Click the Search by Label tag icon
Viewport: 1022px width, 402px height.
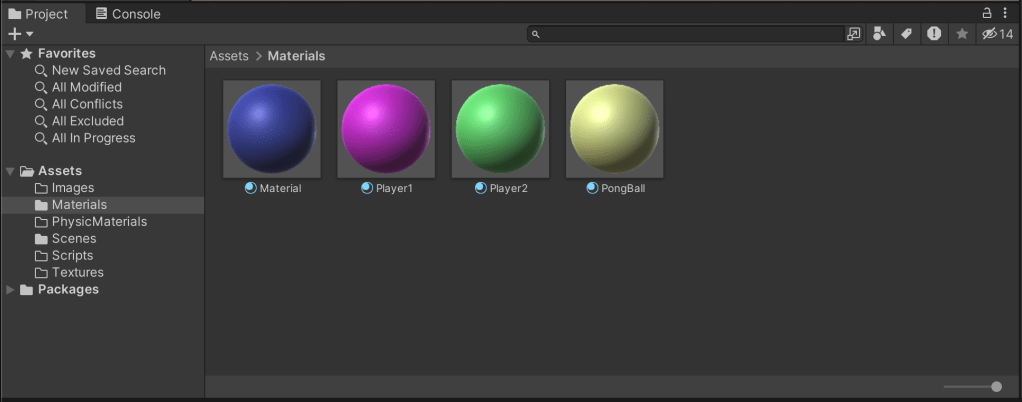pyautogui.click(x=906, y=34)
